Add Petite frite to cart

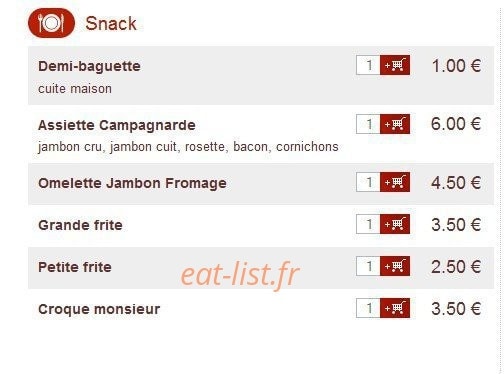(395, 266)
